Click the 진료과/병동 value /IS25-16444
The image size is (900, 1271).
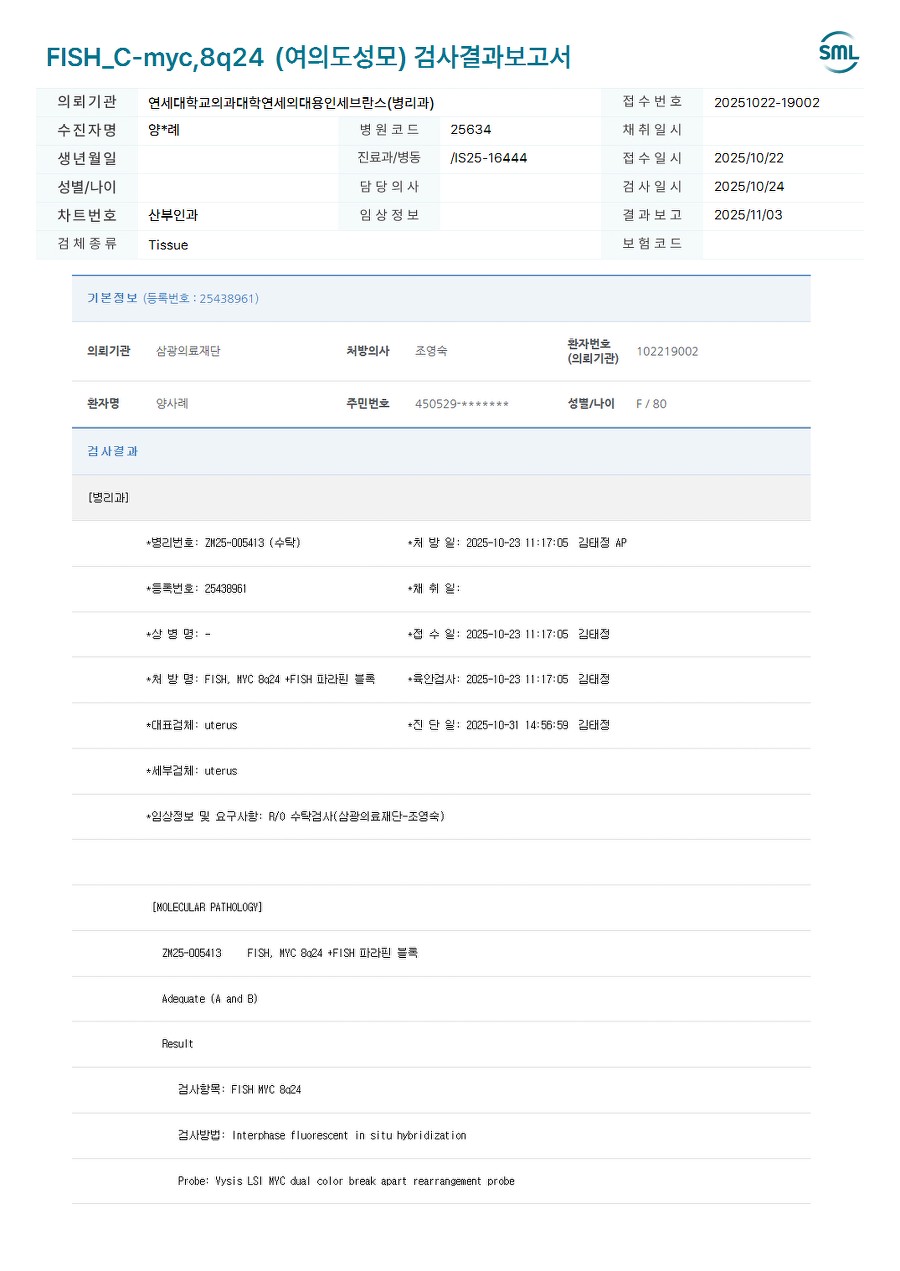tap(489, 158)
